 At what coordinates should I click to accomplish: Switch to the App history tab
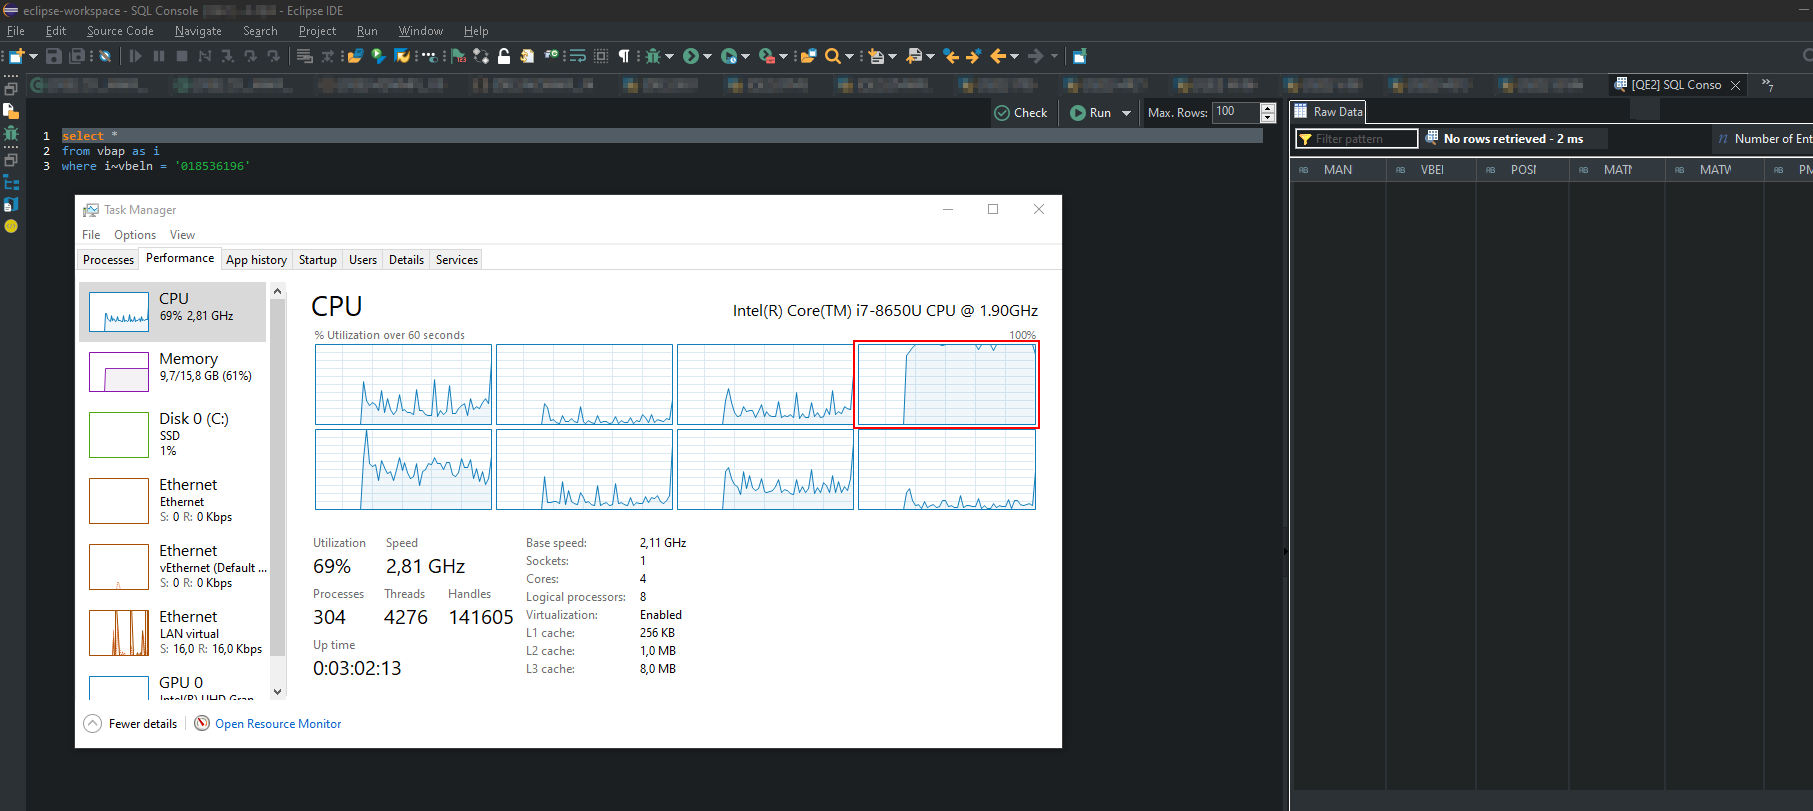pyautogui.click(x=256, y=260)
